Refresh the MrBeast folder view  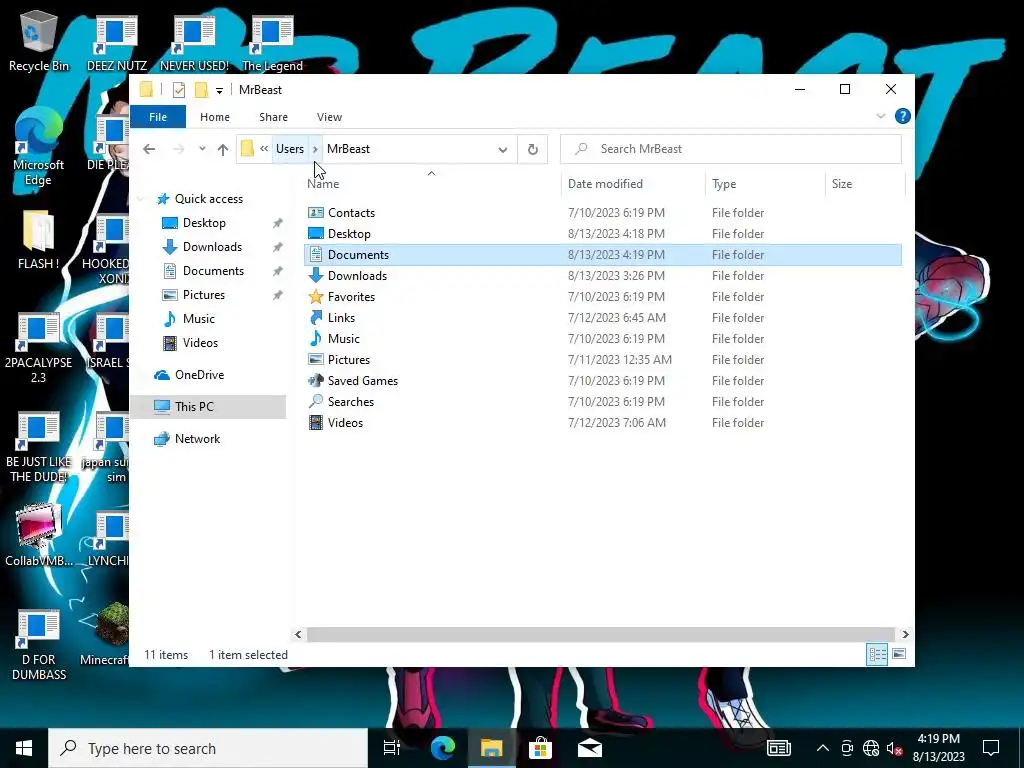[532, 149]
